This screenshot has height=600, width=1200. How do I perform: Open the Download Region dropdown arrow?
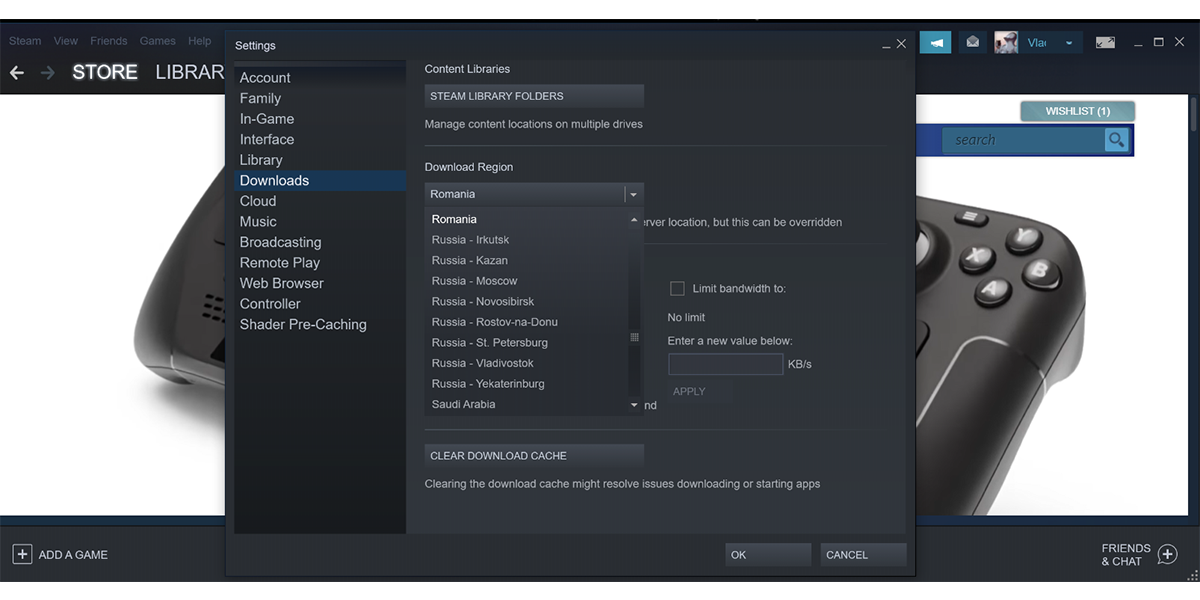[634, 193]
